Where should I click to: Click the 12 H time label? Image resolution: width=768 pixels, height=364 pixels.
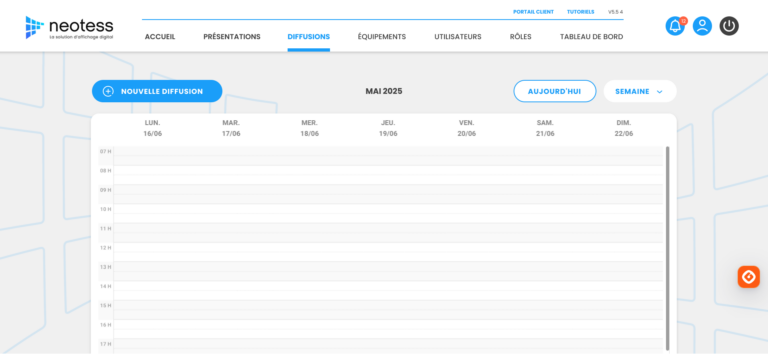[x=105, y=247]
